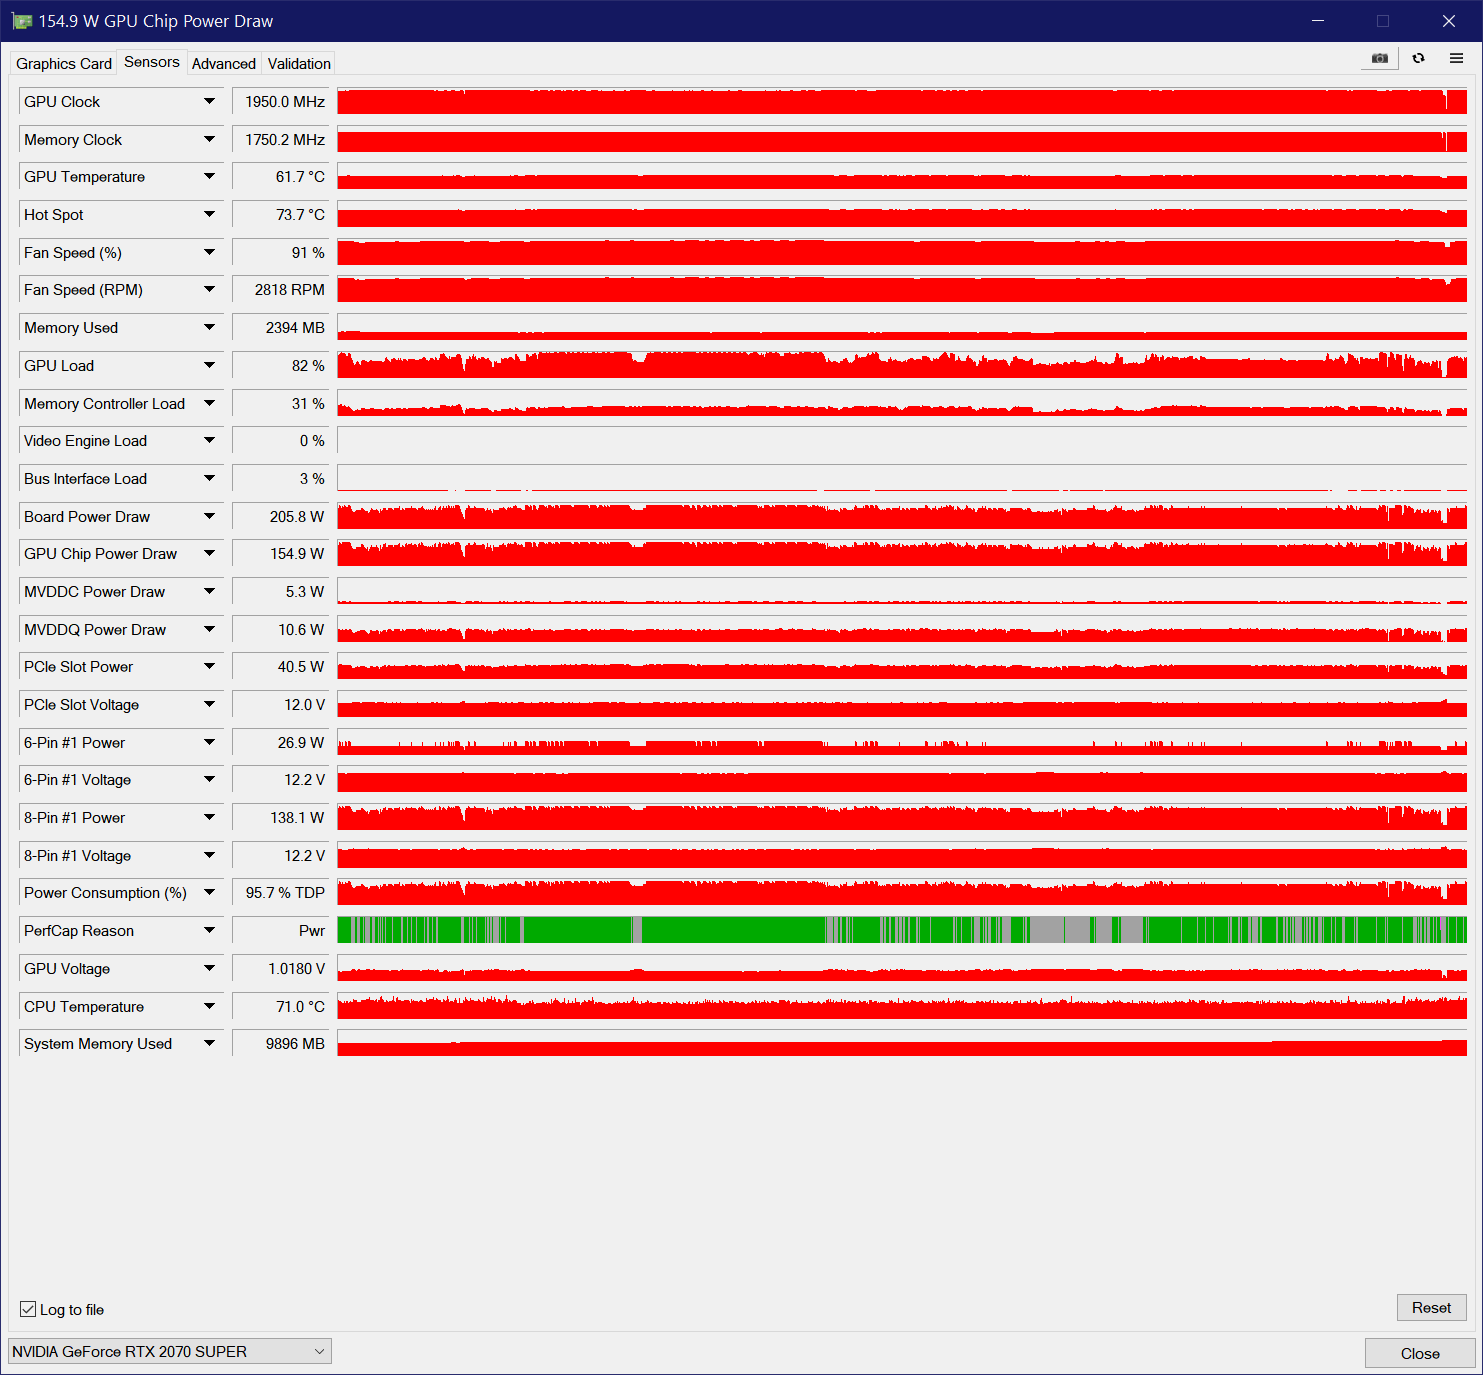Click the refresh sensors icon
Image resolution: width=1483 pixels, height=1375 pixels.
[1418, 58]
